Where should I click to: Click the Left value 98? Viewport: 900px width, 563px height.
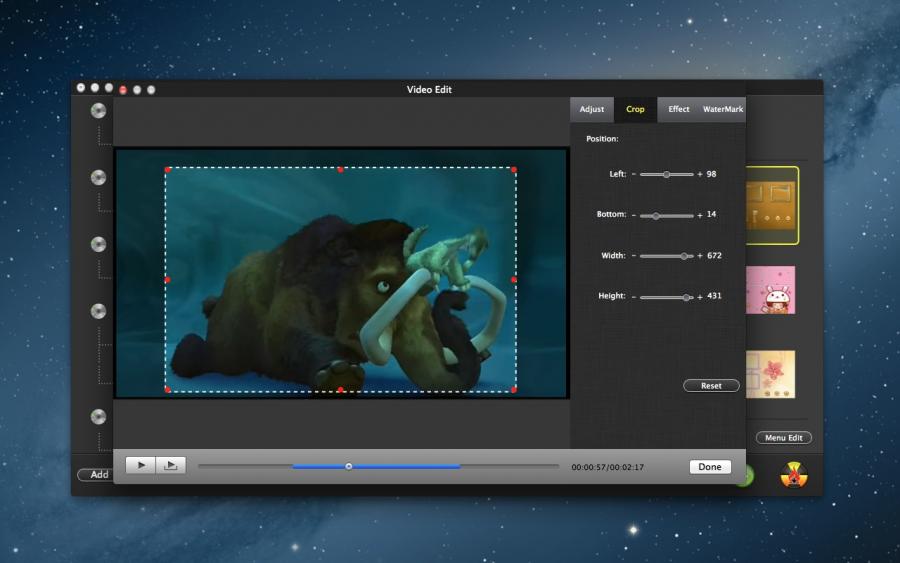click(711, 174)
